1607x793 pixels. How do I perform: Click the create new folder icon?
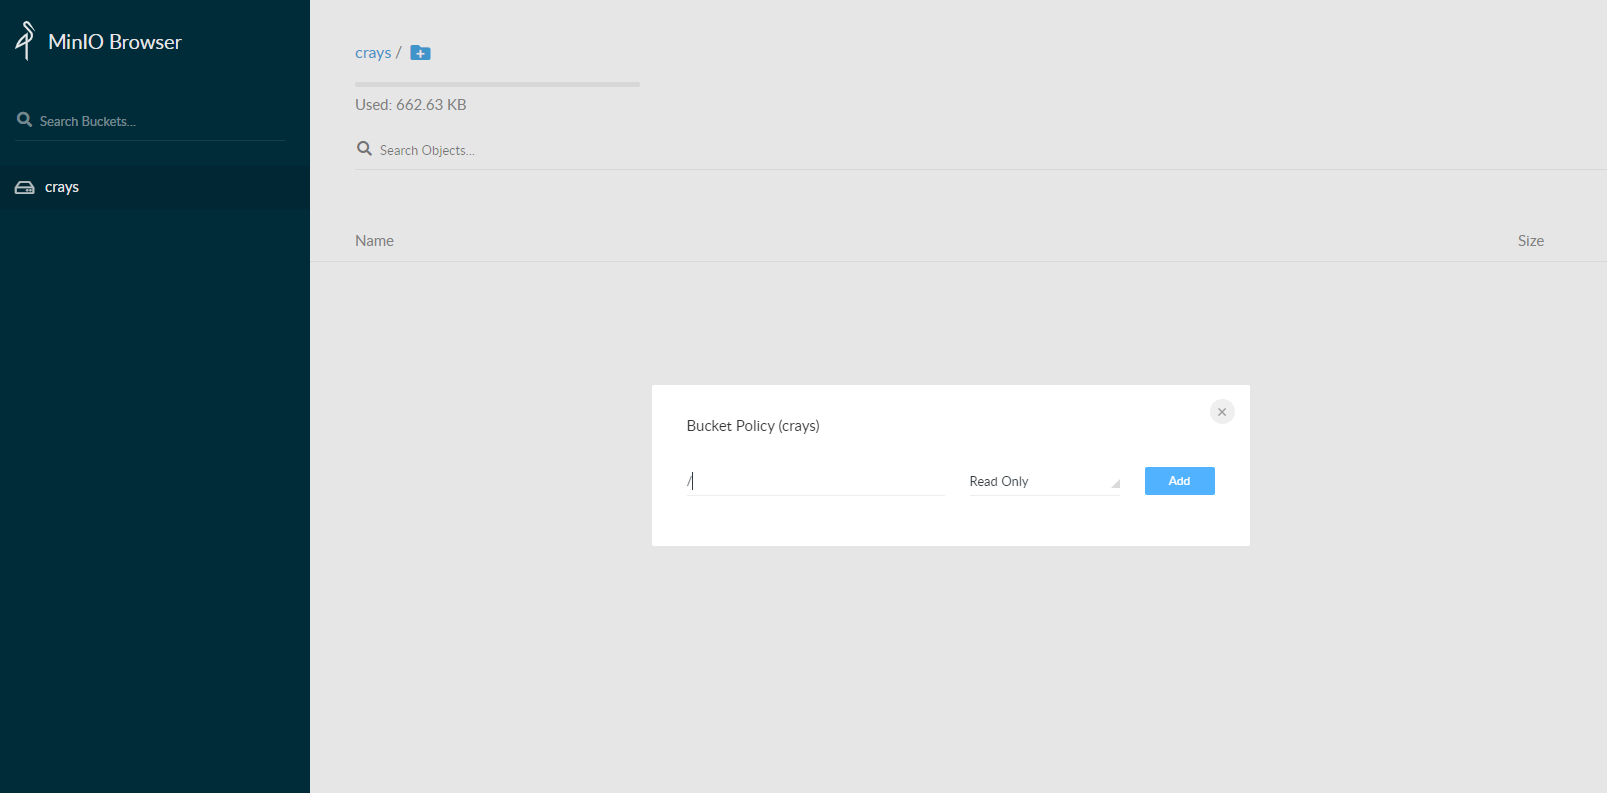[421, 53]
